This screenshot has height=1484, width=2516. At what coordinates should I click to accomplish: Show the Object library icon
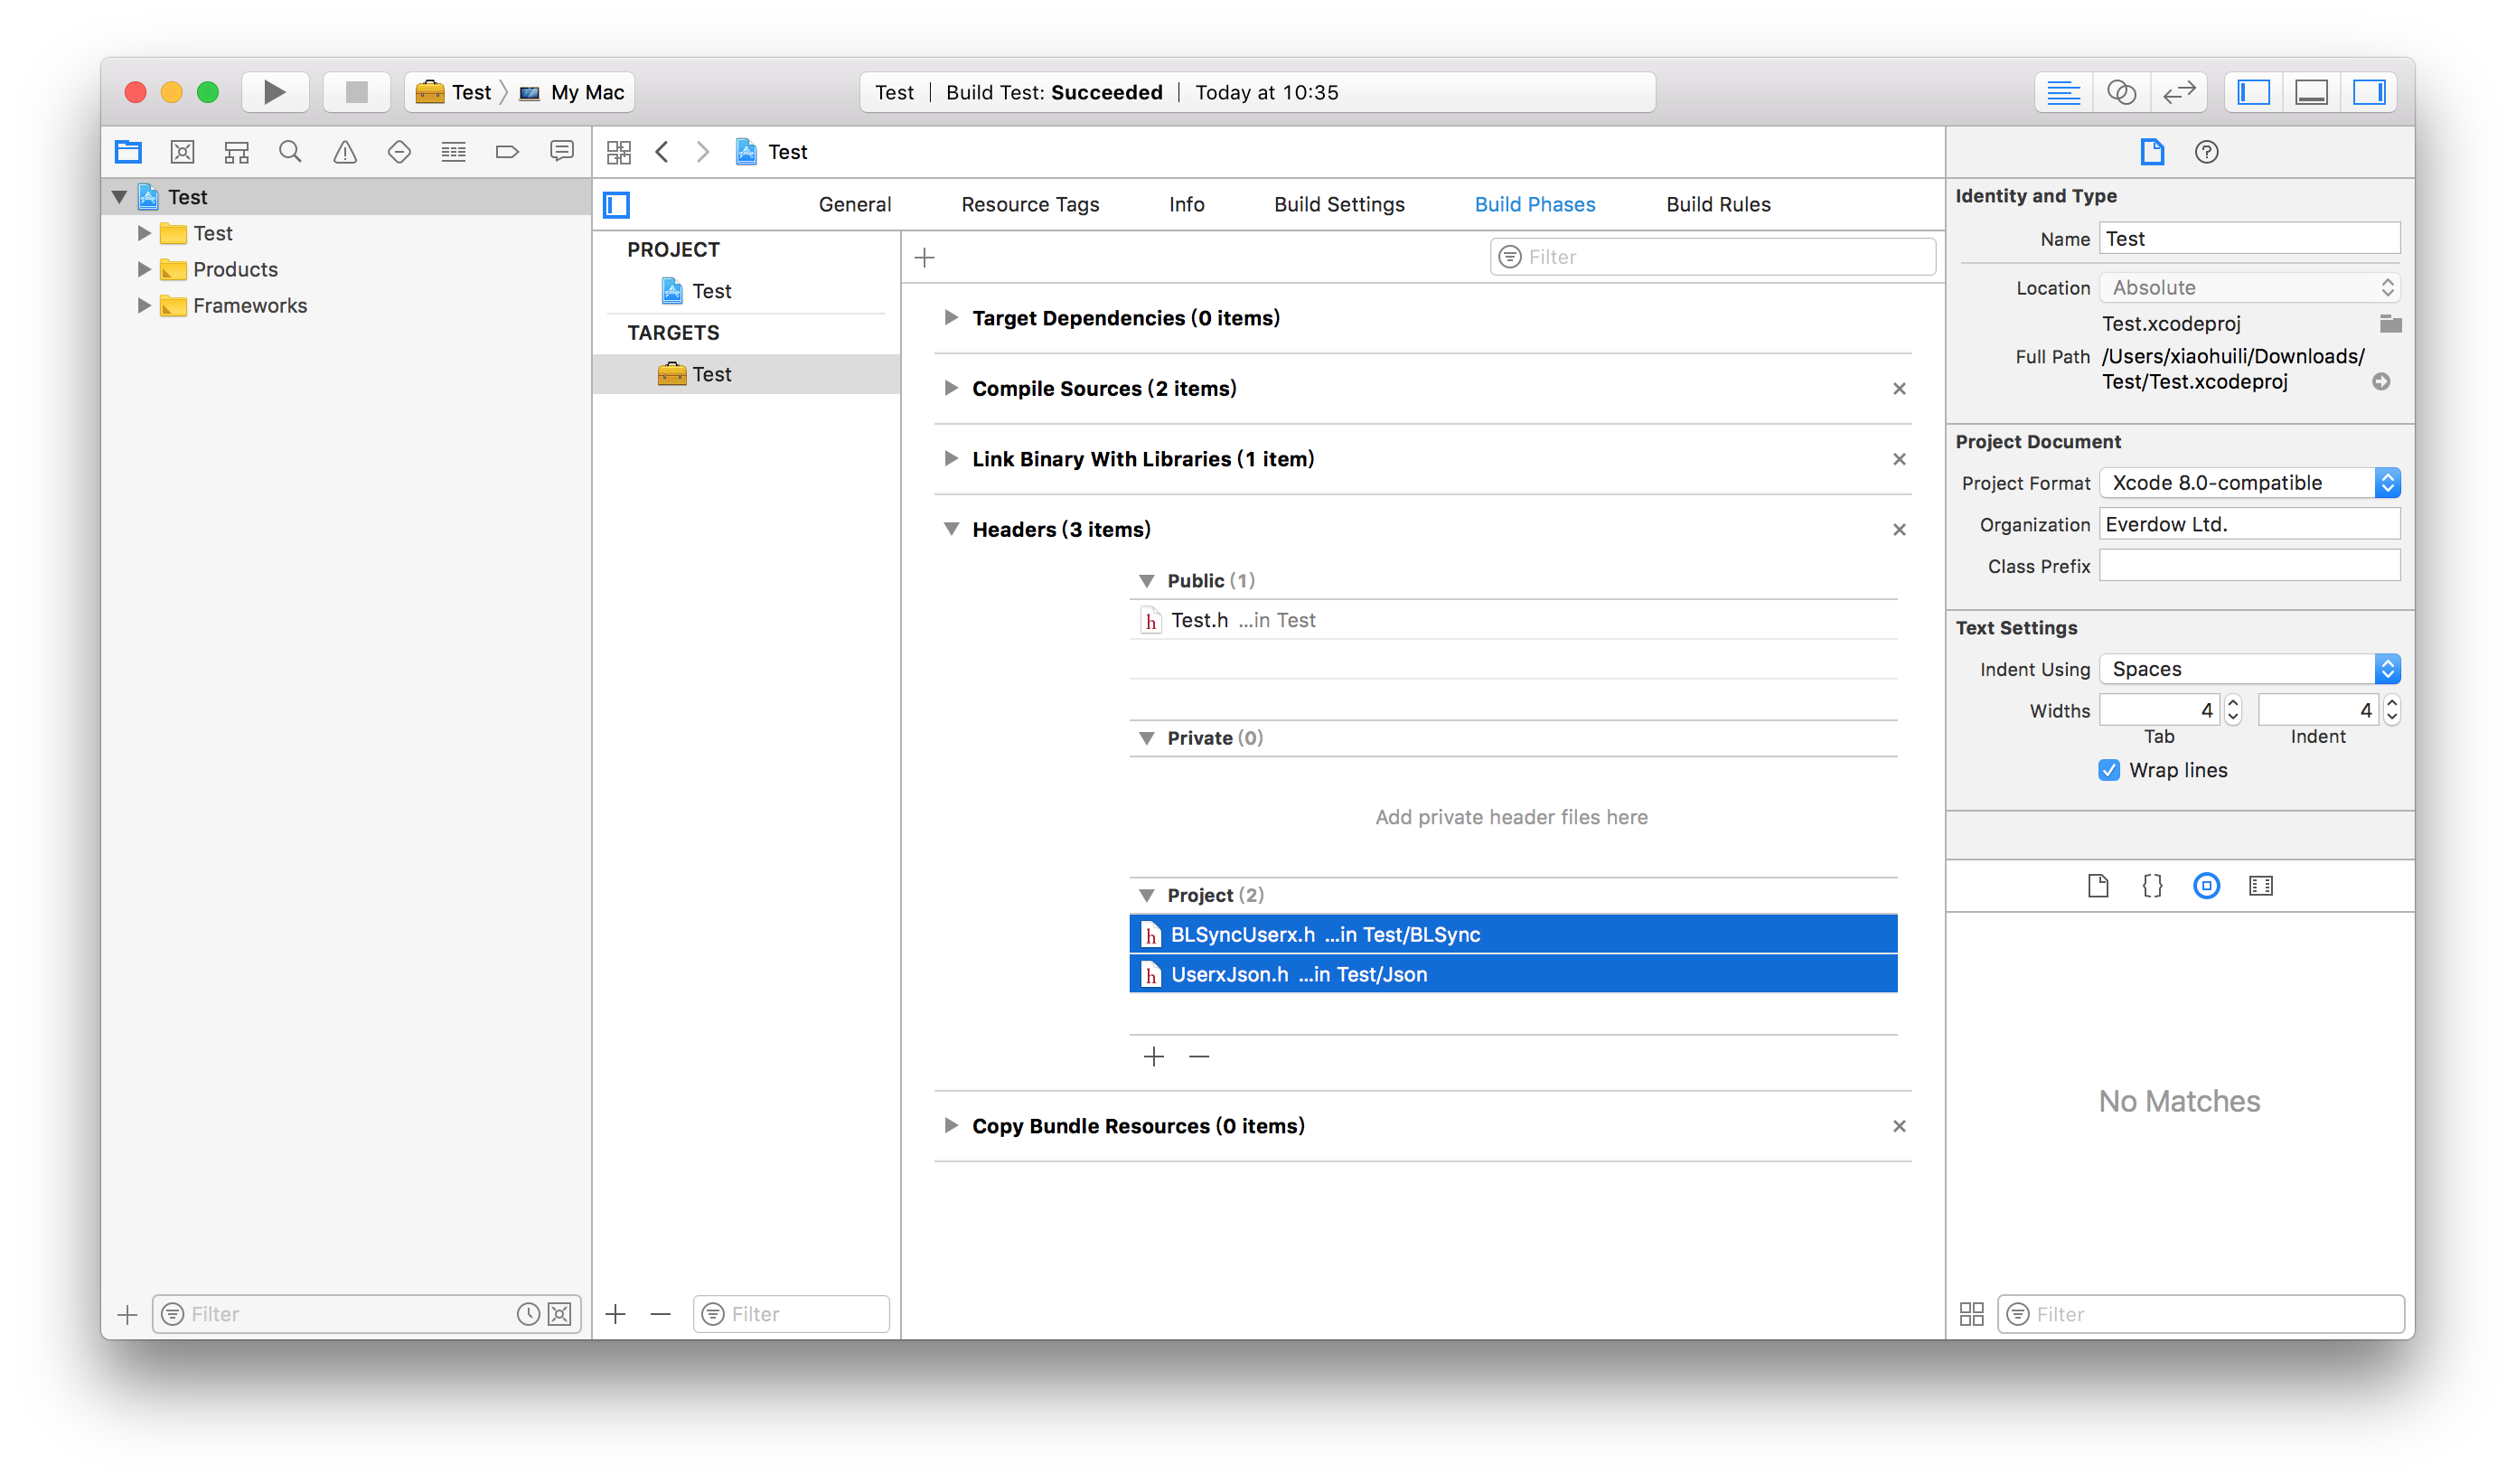click(2206, 886)
